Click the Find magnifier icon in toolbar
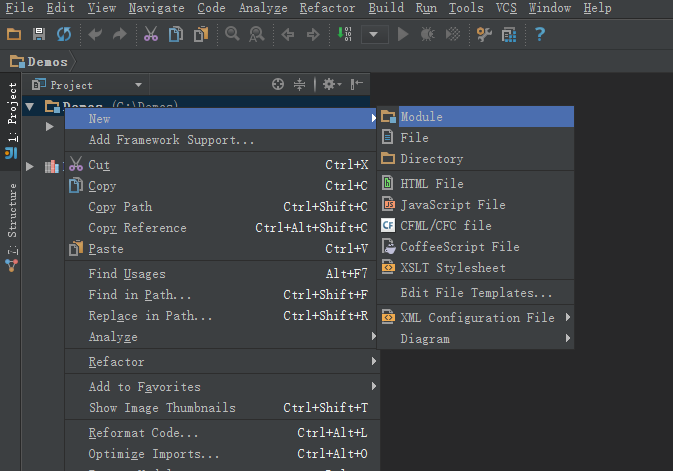The image size is (673, 471). click(x=232, y=34)
